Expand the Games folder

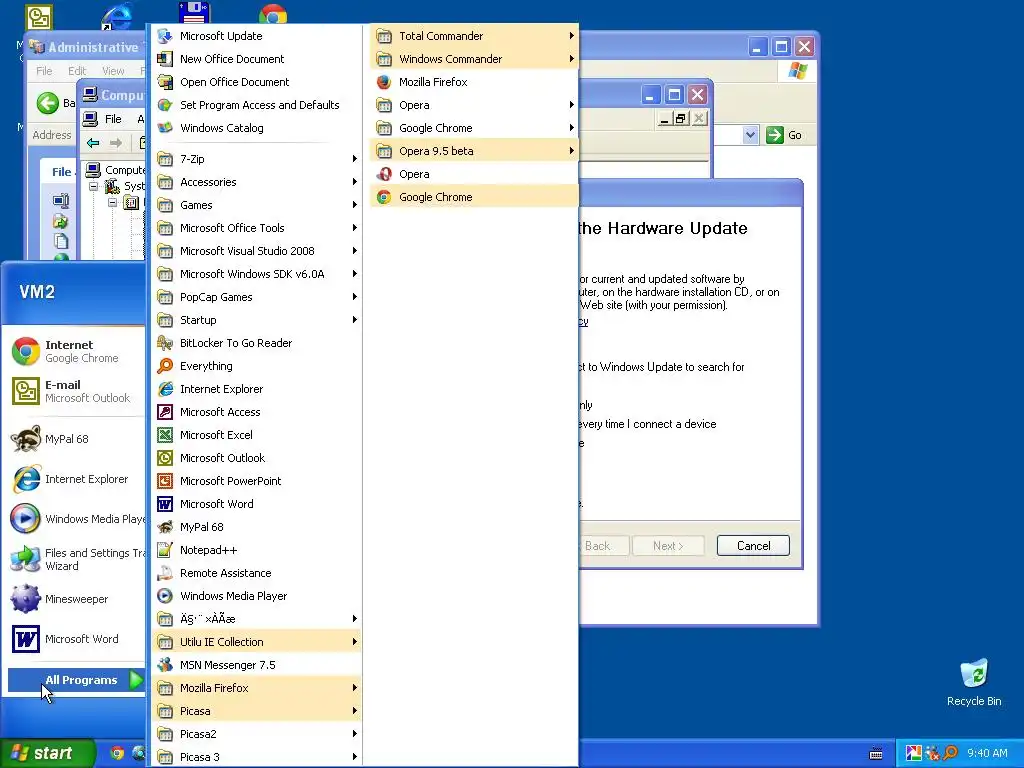pos(256,205)
